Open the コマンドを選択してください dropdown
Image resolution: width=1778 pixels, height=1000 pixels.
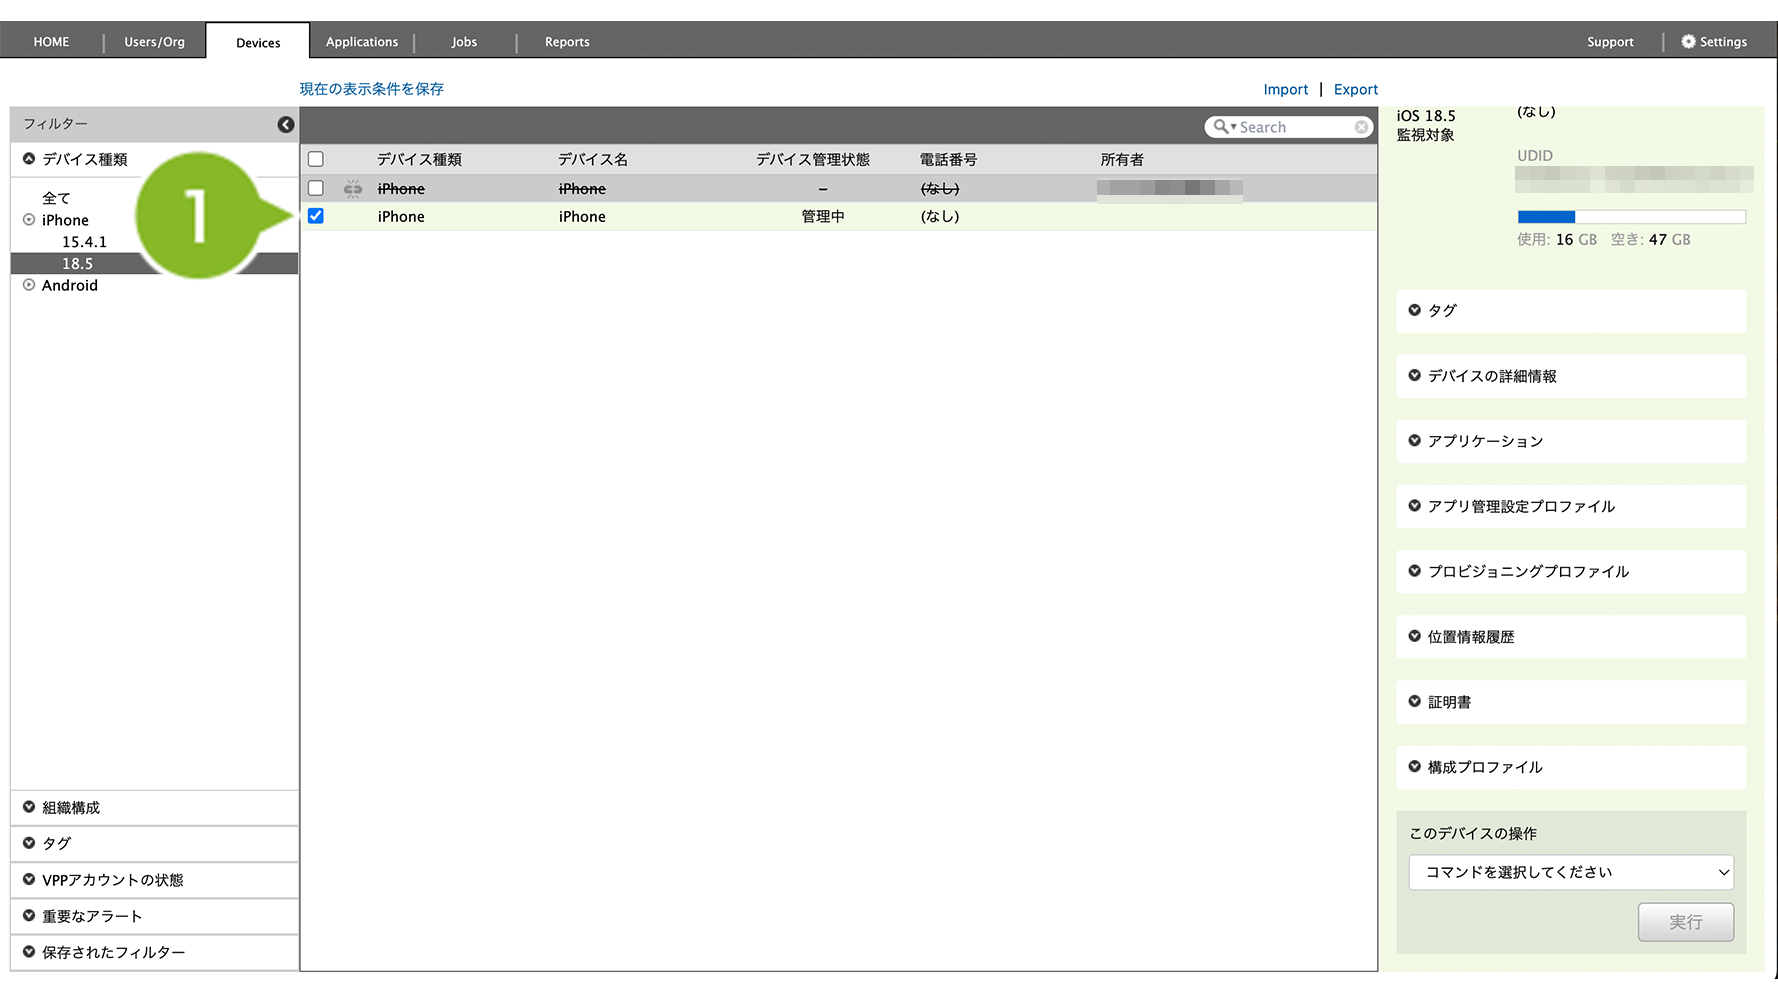tap(1570, 872)
